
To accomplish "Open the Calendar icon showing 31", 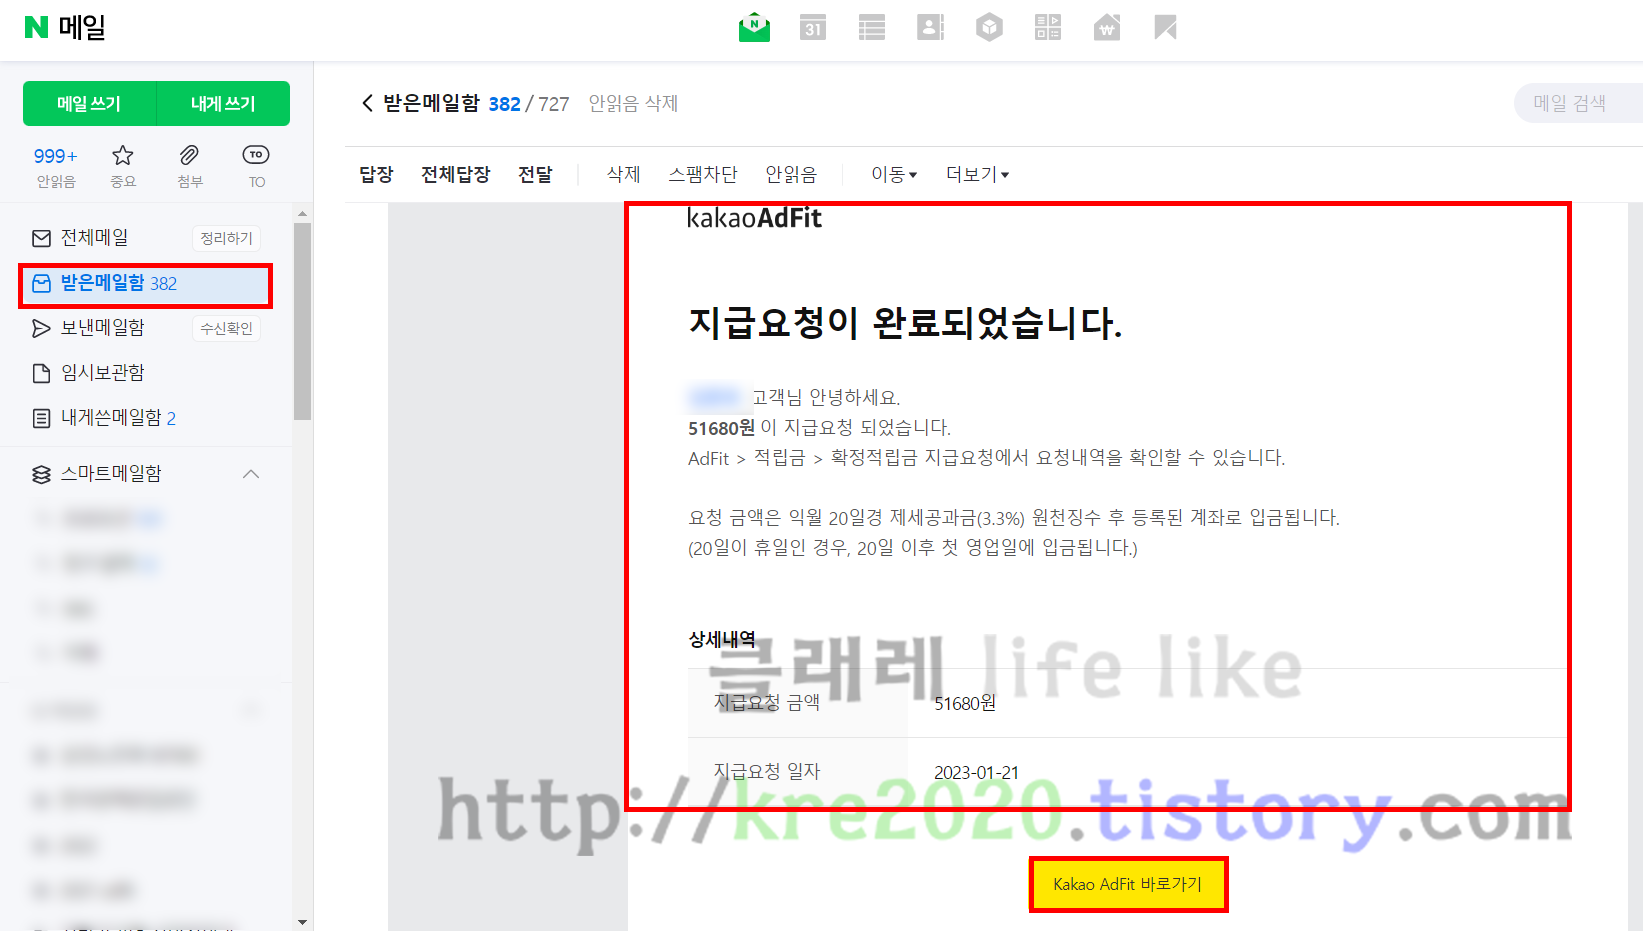I will coord(813,27).
